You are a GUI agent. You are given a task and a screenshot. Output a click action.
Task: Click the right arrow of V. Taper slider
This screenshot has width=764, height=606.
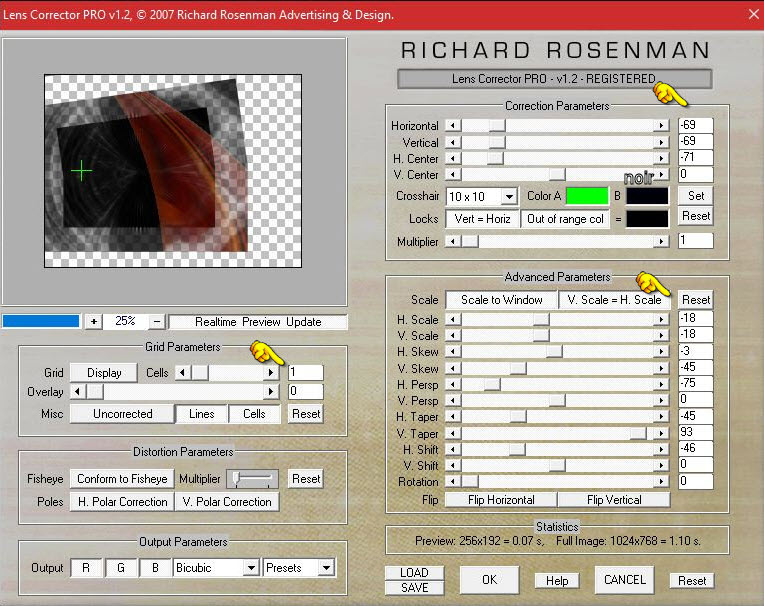[x=661, y=433]
